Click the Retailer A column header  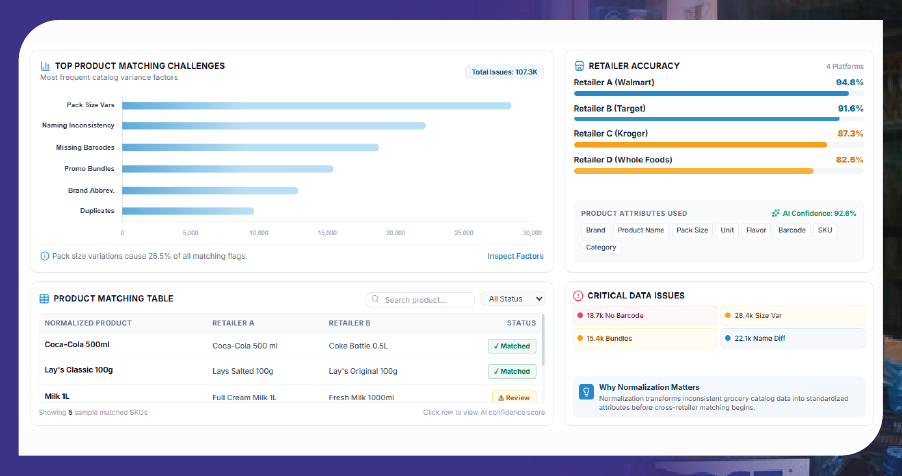pos(233,323)
